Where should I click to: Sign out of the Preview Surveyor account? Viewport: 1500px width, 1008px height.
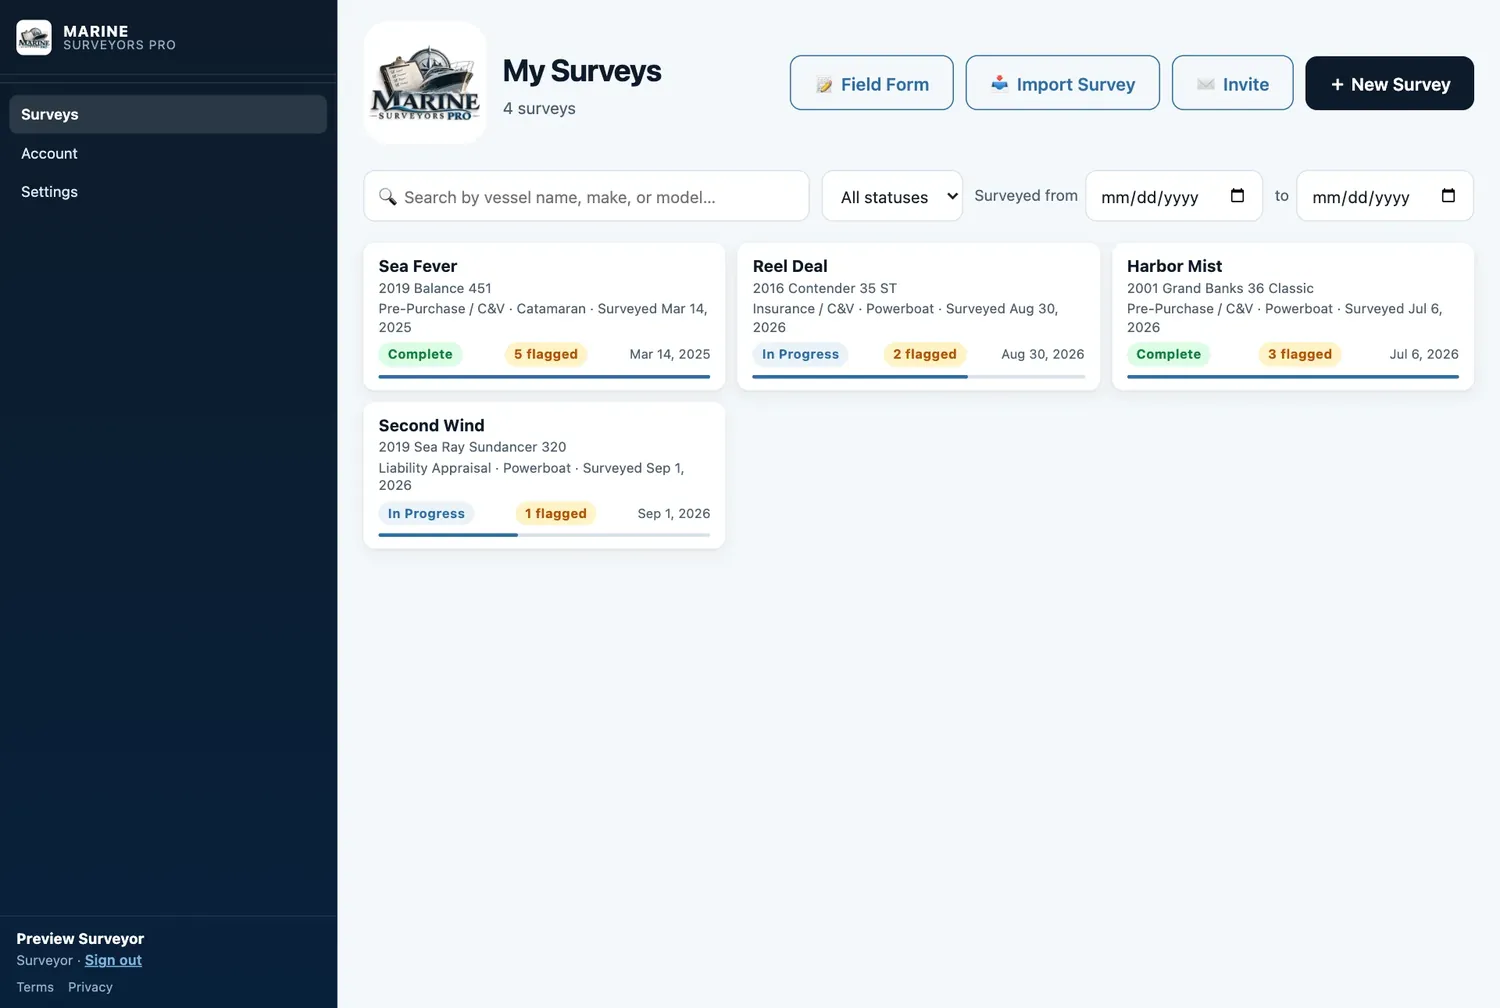pyautogui.click(x=113, y=960)
